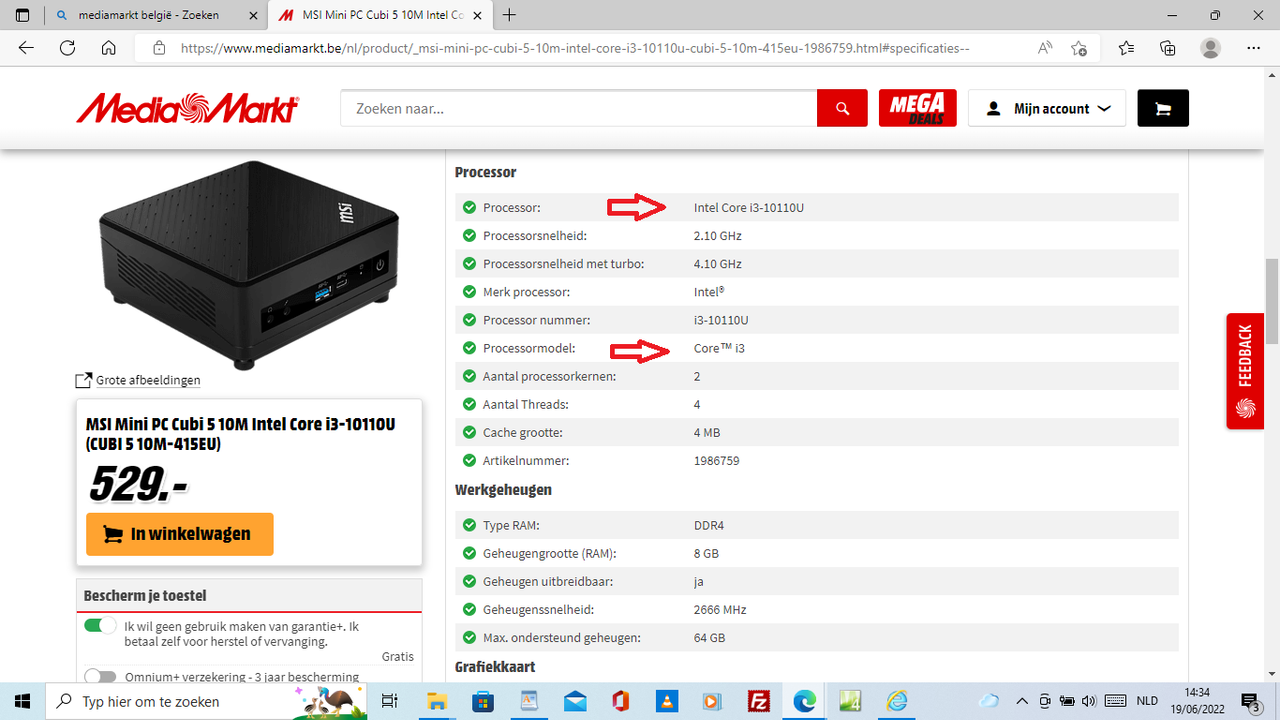Click the site lock info icon
This screenshot has height=720, width=1280.
[158, 48]
